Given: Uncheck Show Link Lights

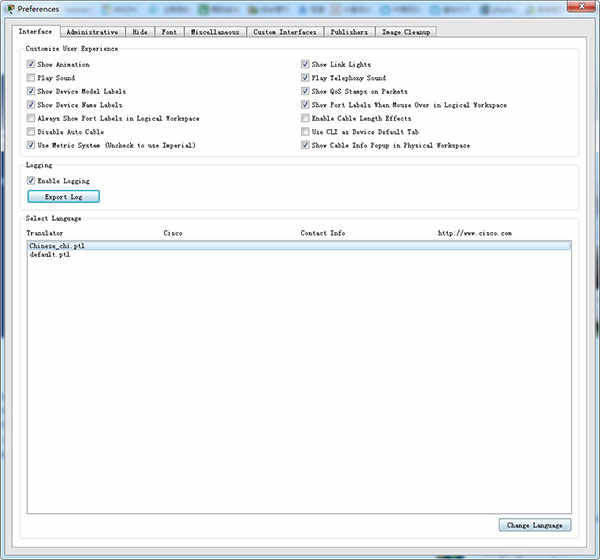Looking at the screenshot, I should tap(305, 64).
